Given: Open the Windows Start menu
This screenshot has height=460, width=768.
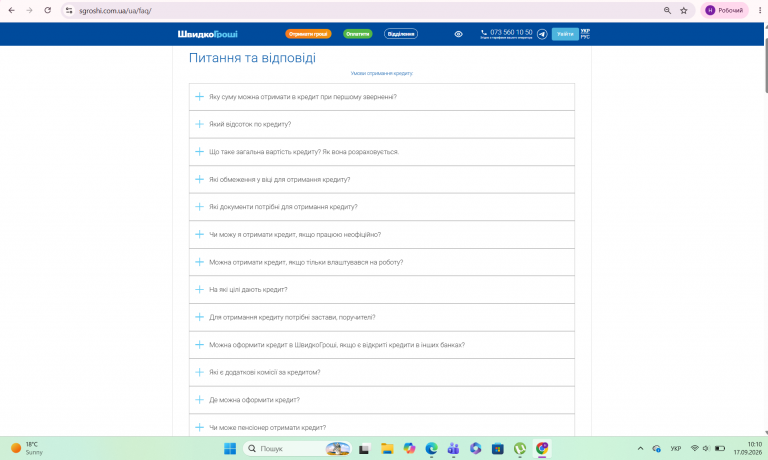Looking at the screenshot, I should (x=230, y=448).
